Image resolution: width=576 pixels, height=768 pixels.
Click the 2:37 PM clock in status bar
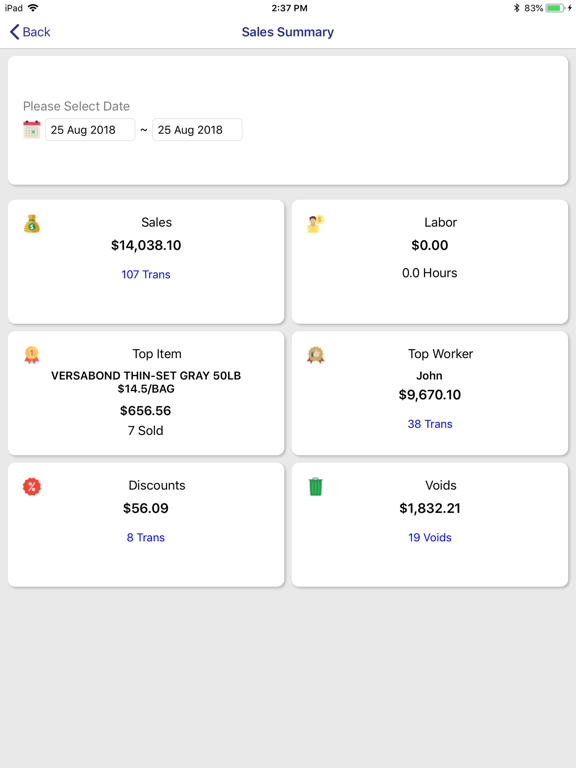coord(289,8)
